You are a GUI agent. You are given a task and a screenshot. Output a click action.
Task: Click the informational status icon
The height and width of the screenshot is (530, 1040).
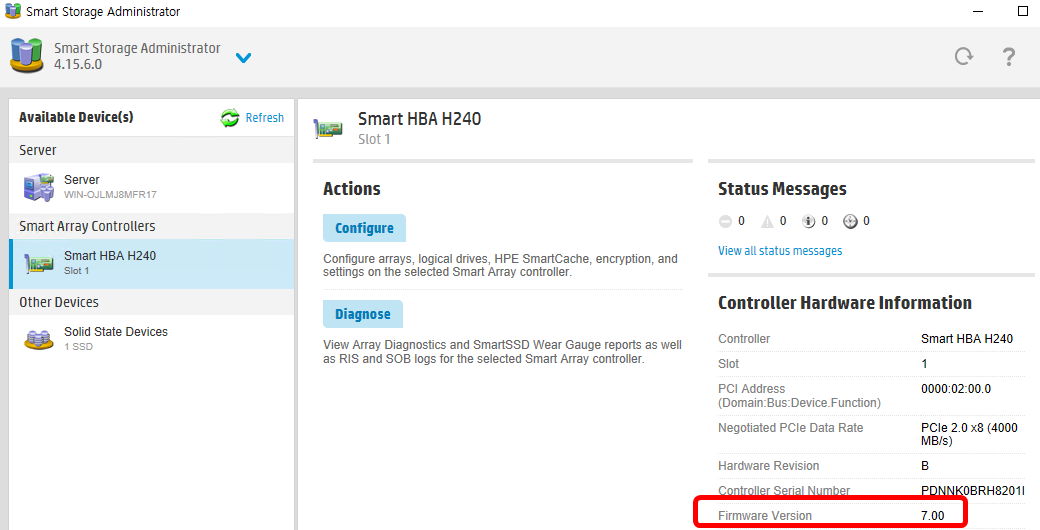click(x=809, y=222)
